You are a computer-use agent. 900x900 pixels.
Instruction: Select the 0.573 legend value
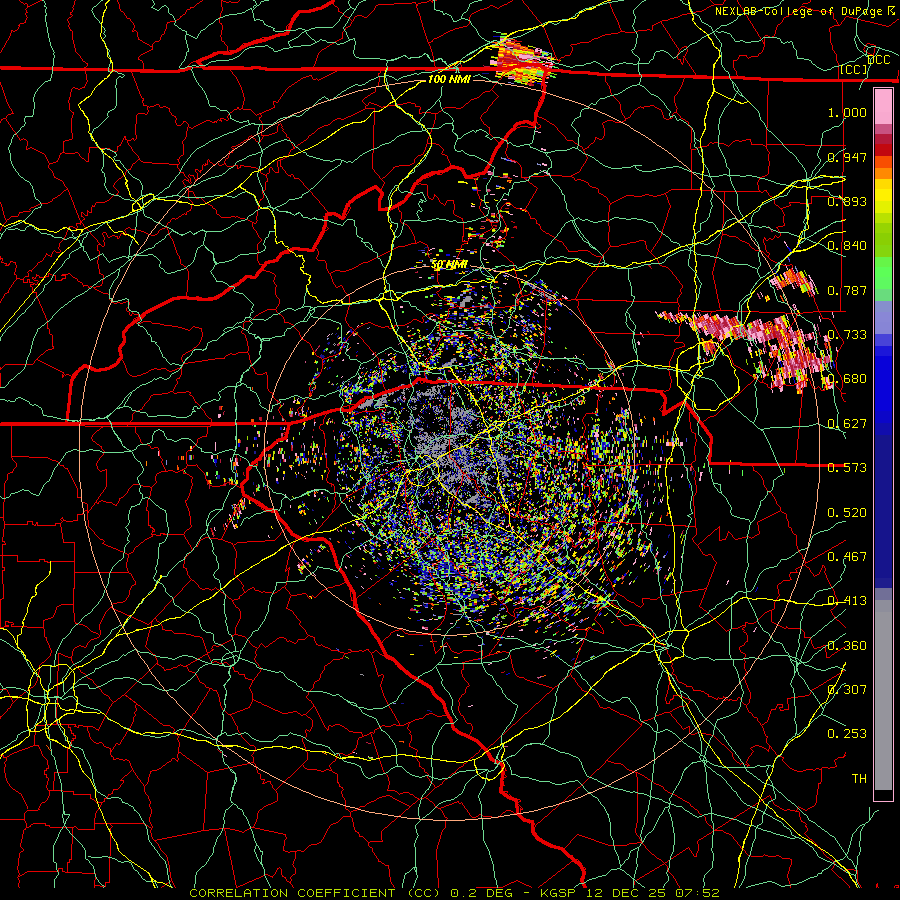847,468
